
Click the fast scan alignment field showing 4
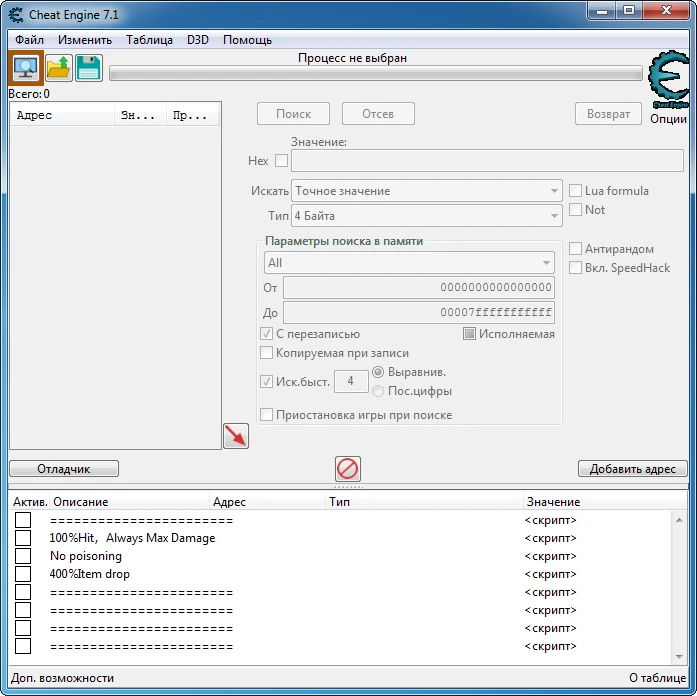click(351, 381)
